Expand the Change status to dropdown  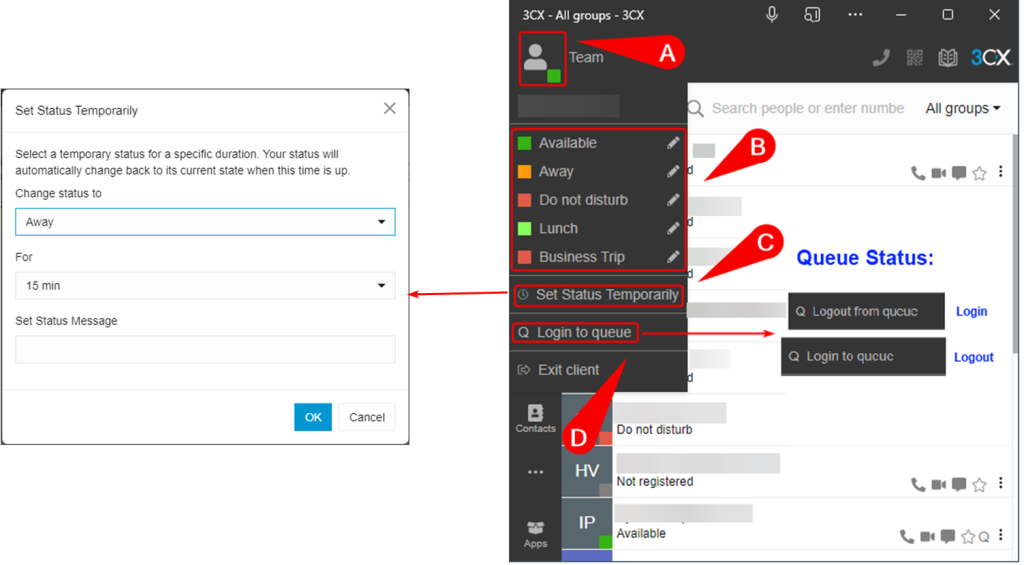point(205,222)
